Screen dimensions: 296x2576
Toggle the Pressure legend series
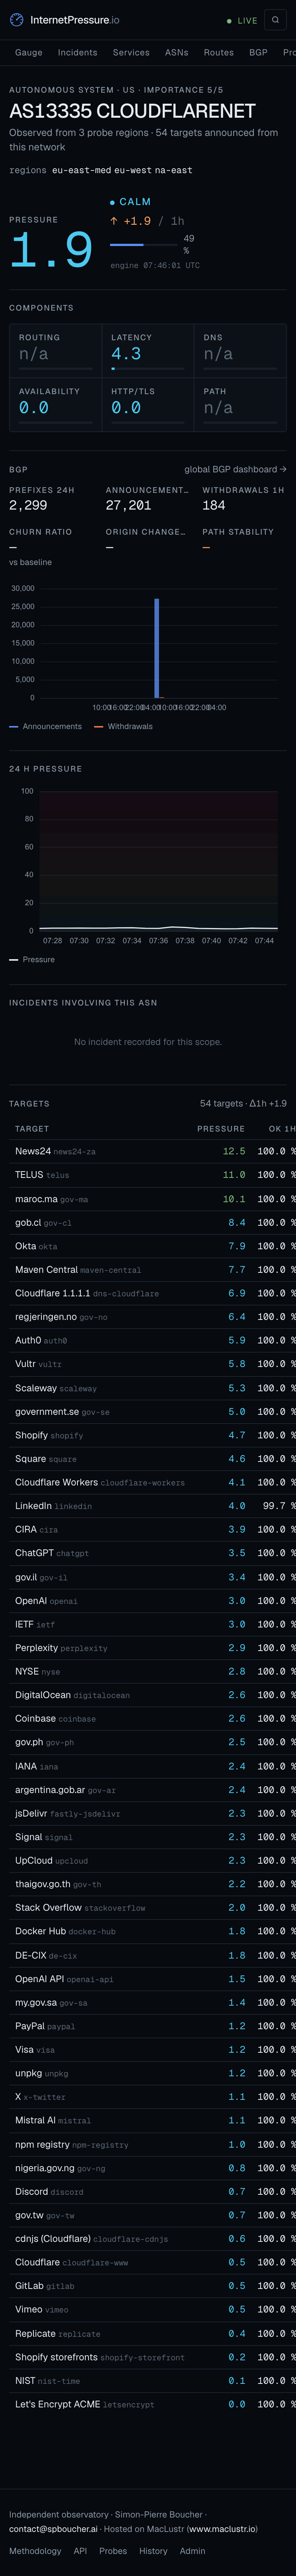coord(32,959)
